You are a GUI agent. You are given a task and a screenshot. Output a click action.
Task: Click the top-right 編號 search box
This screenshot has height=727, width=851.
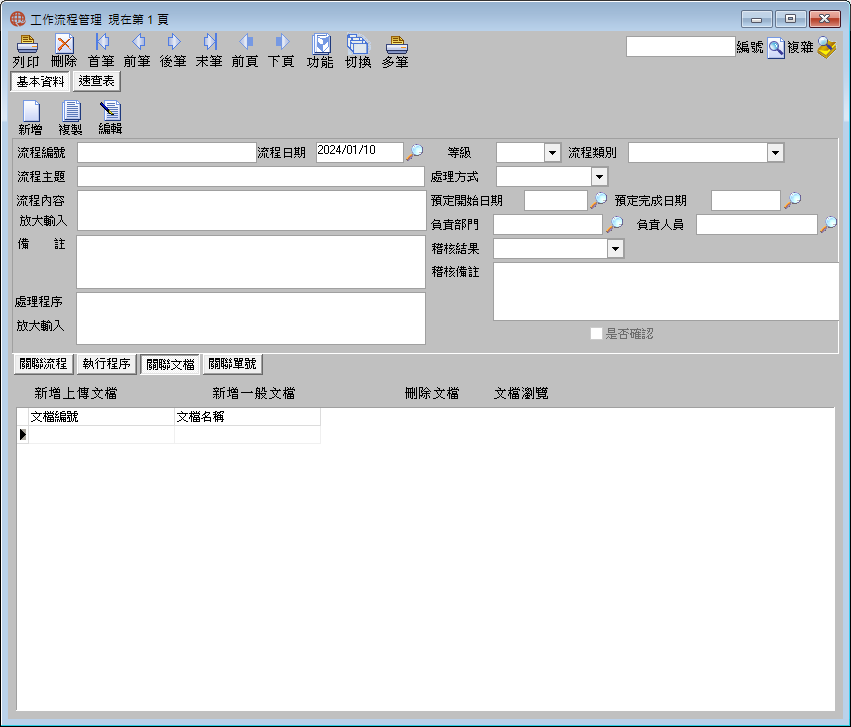click(x=681, y=47)
